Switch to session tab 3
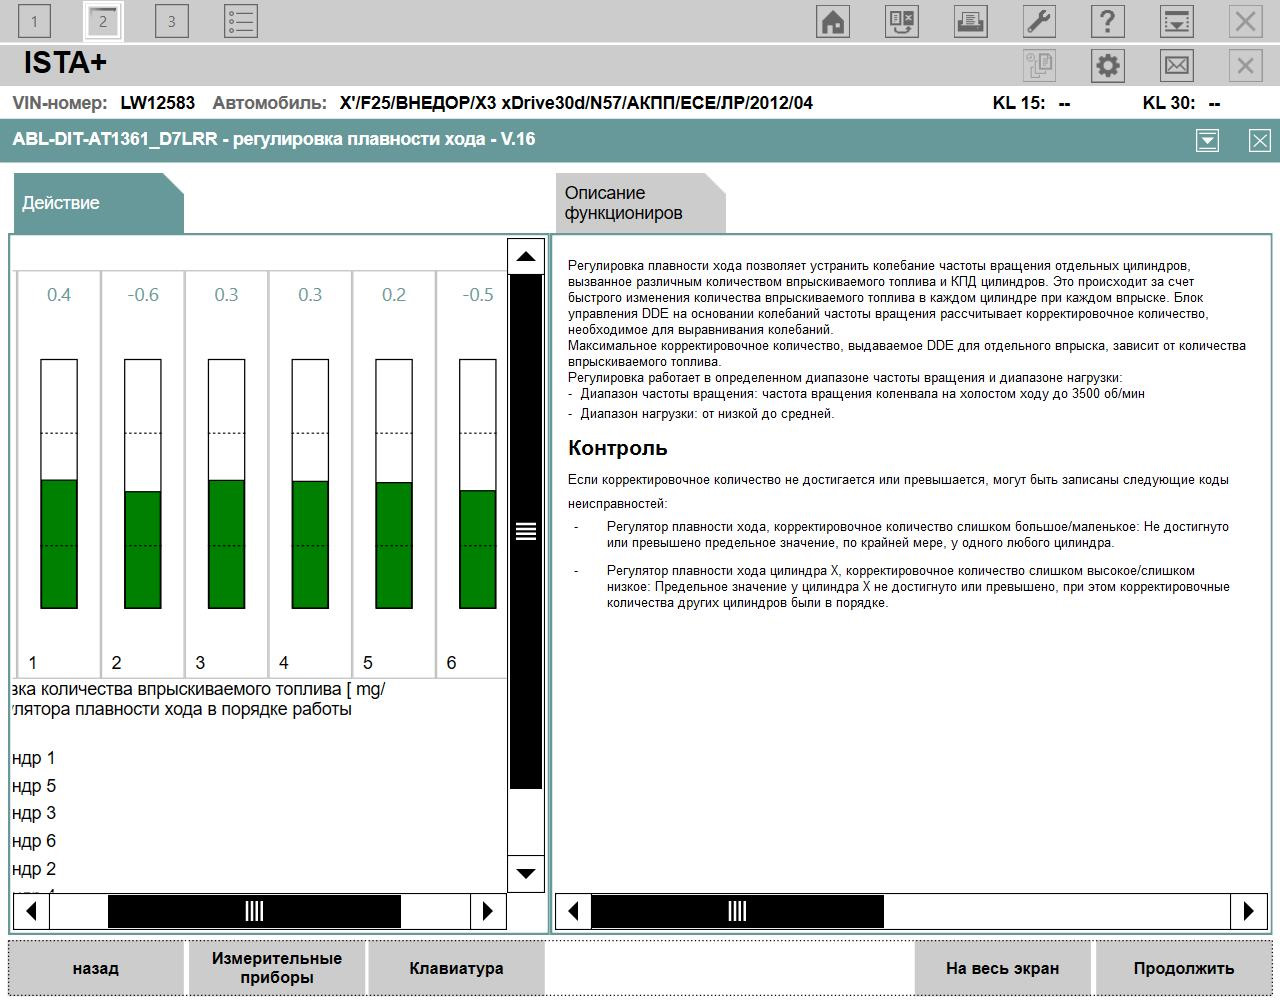This screenshot has width=1280, height=1000. 171,21
